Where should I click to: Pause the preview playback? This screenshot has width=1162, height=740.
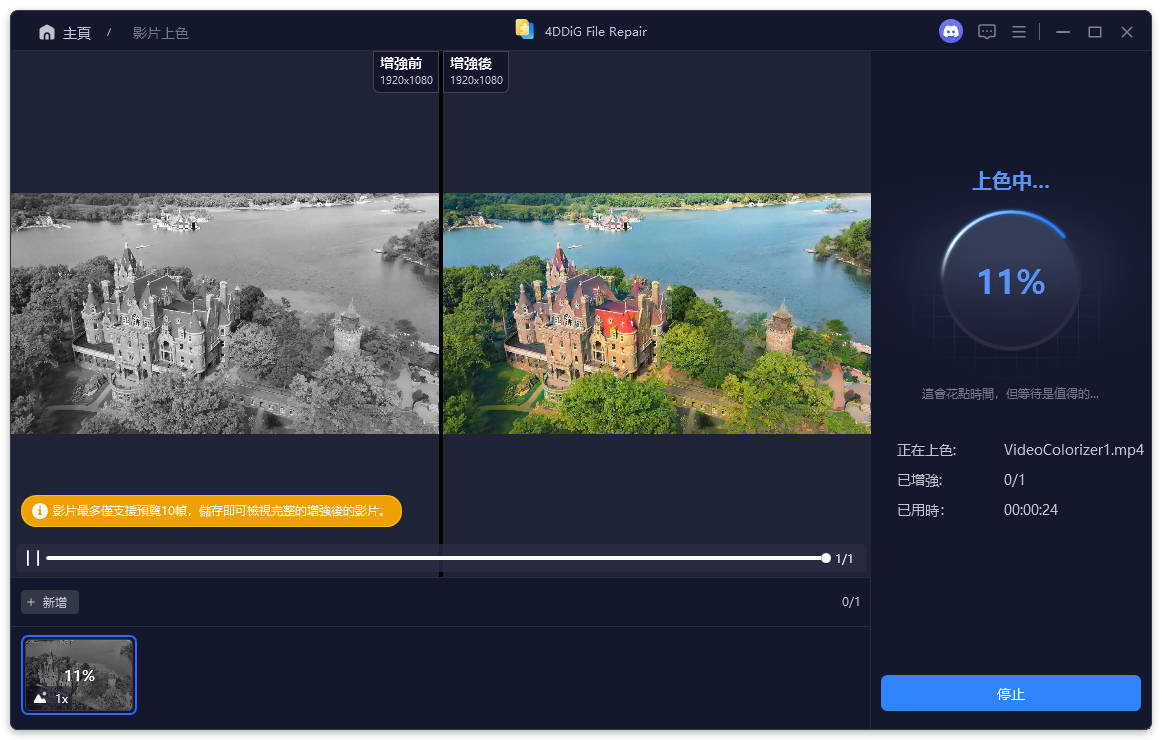(x=31, y=558)
